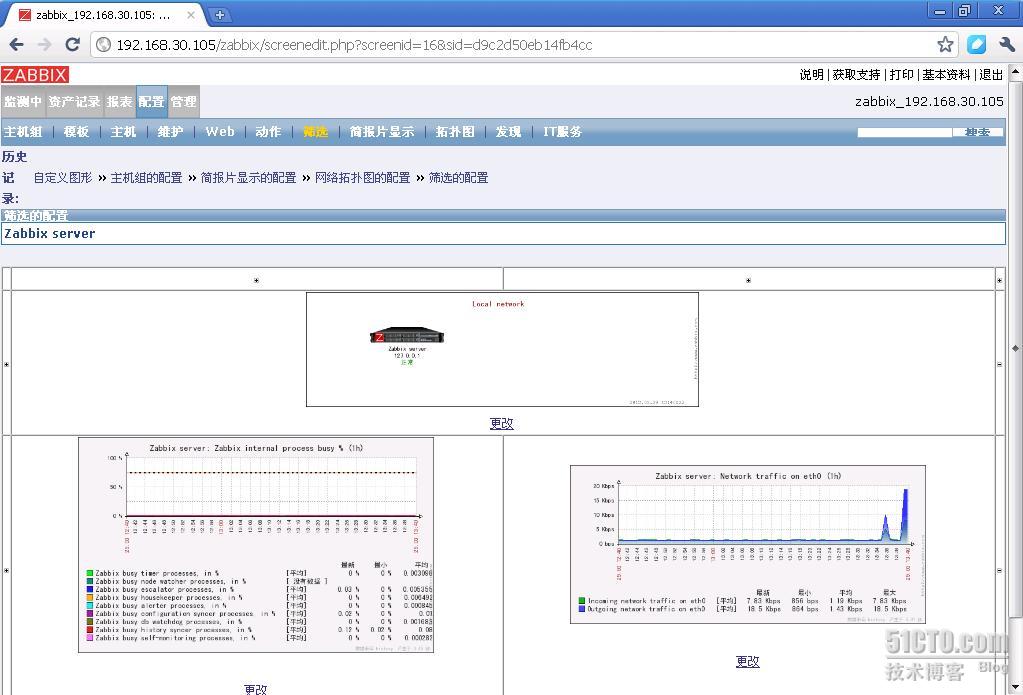
Task: Go to 主机 submenu item
Action: (x=123, y=132)
